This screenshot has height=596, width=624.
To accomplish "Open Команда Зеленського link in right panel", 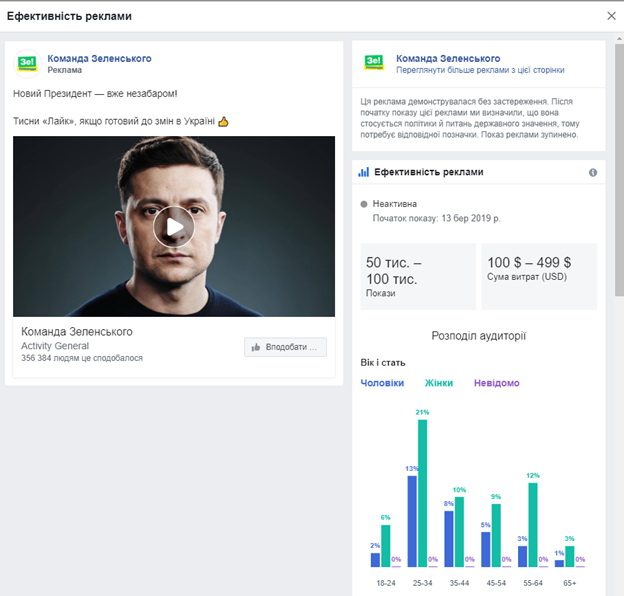I will pyautogui.click(x=448, y=58).
